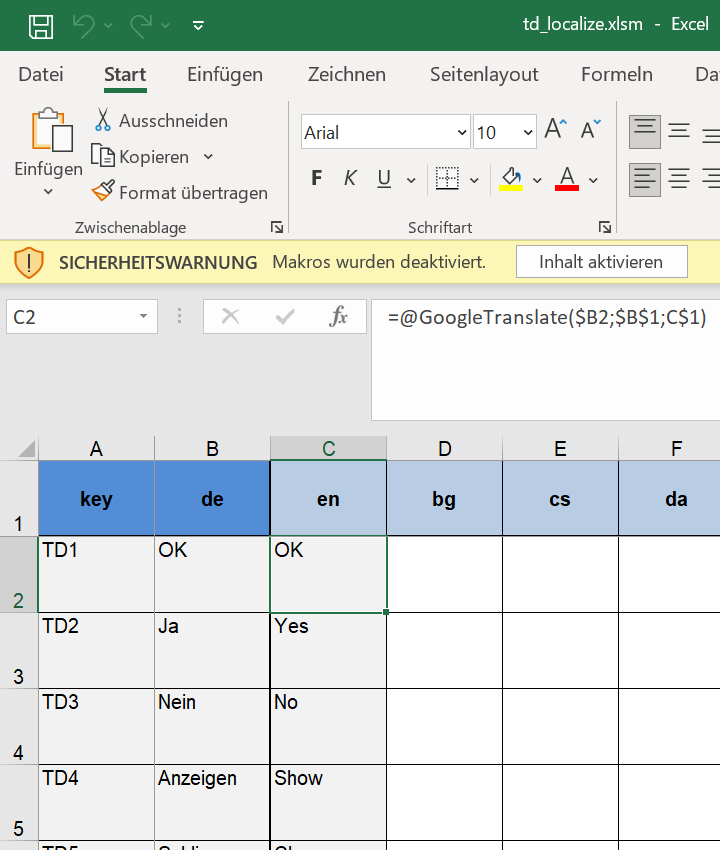Screen dimensions: 720x850
Task: Click the Einfügen clipboard icon
Action: 49,132
